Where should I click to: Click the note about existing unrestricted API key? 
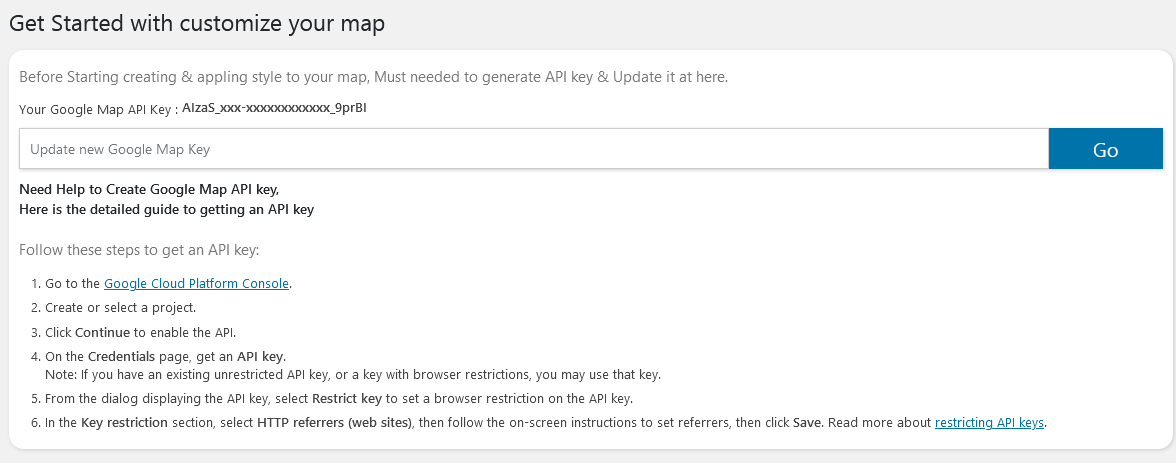pyautogui.click(x=352, y=374)
